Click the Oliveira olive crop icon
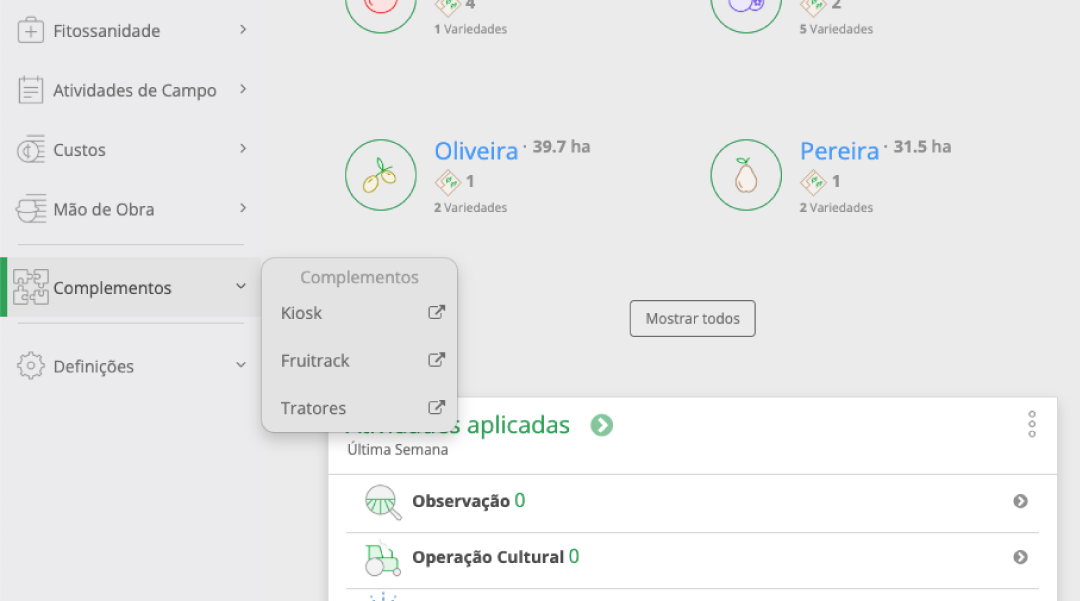The image size is (1080, 601). pyautogui.click(x=379, y=175)
